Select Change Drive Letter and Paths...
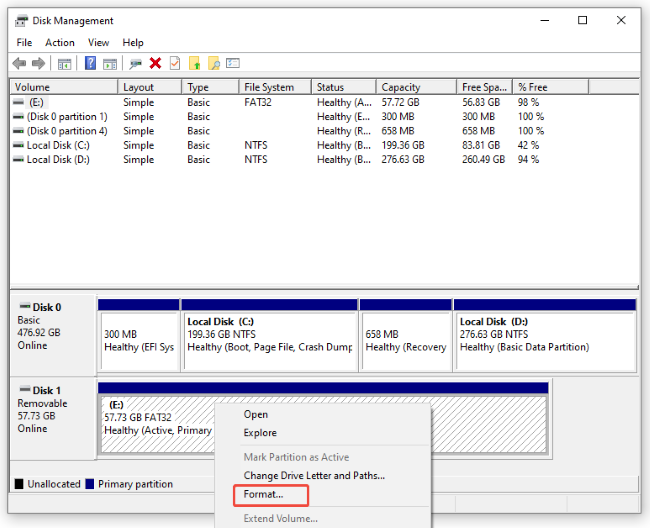The width and height of the screenshot is (650, 528). (x=314, y=475)
